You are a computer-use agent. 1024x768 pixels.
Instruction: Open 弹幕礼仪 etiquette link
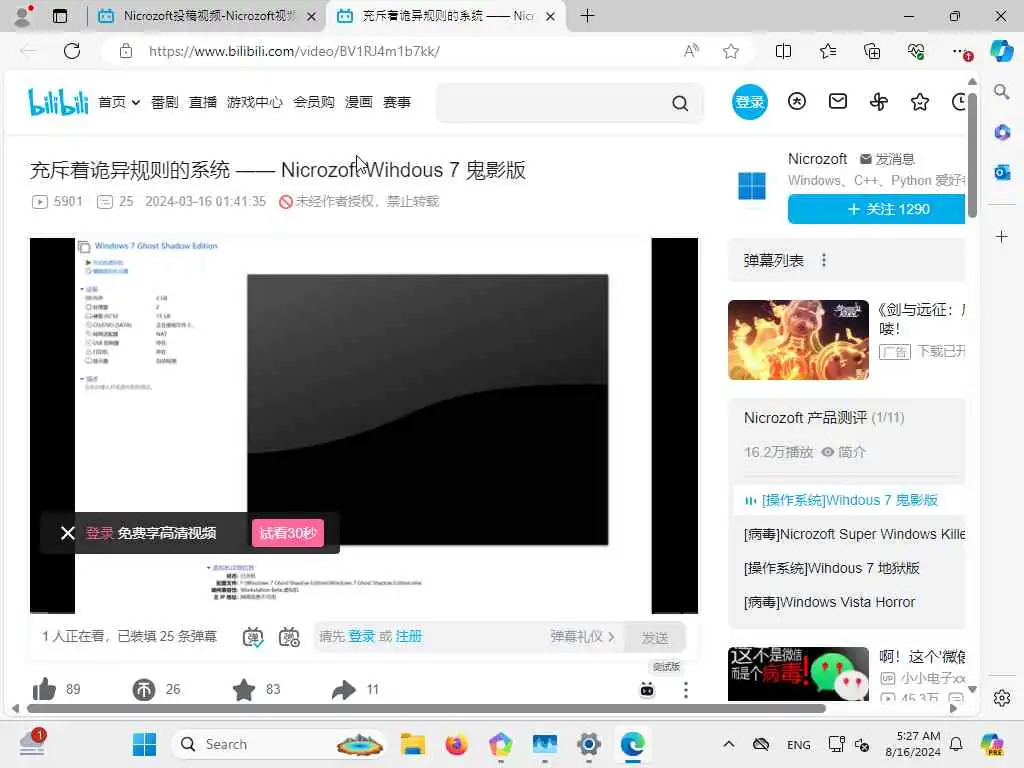(x=583, y=636)
